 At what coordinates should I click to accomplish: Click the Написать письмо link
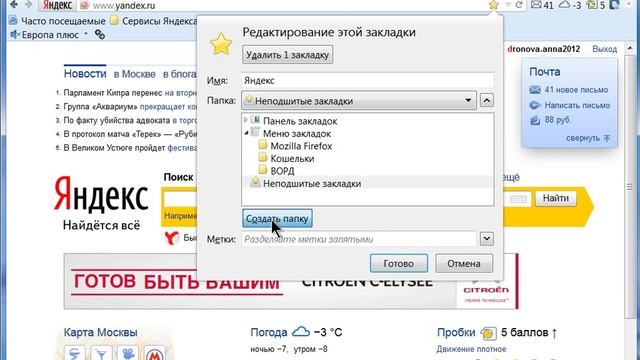(577, 105)
